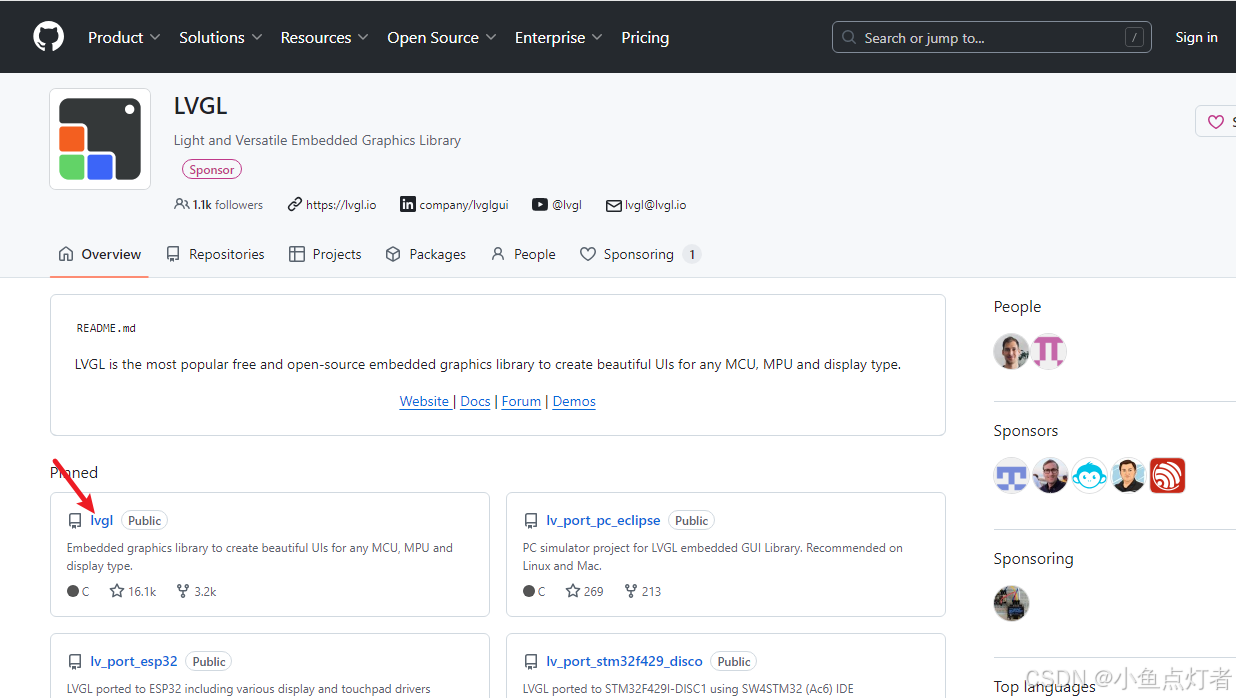Click the heart Sponsor button at right
1236x698 pixels.
(x=1216, y=122)
